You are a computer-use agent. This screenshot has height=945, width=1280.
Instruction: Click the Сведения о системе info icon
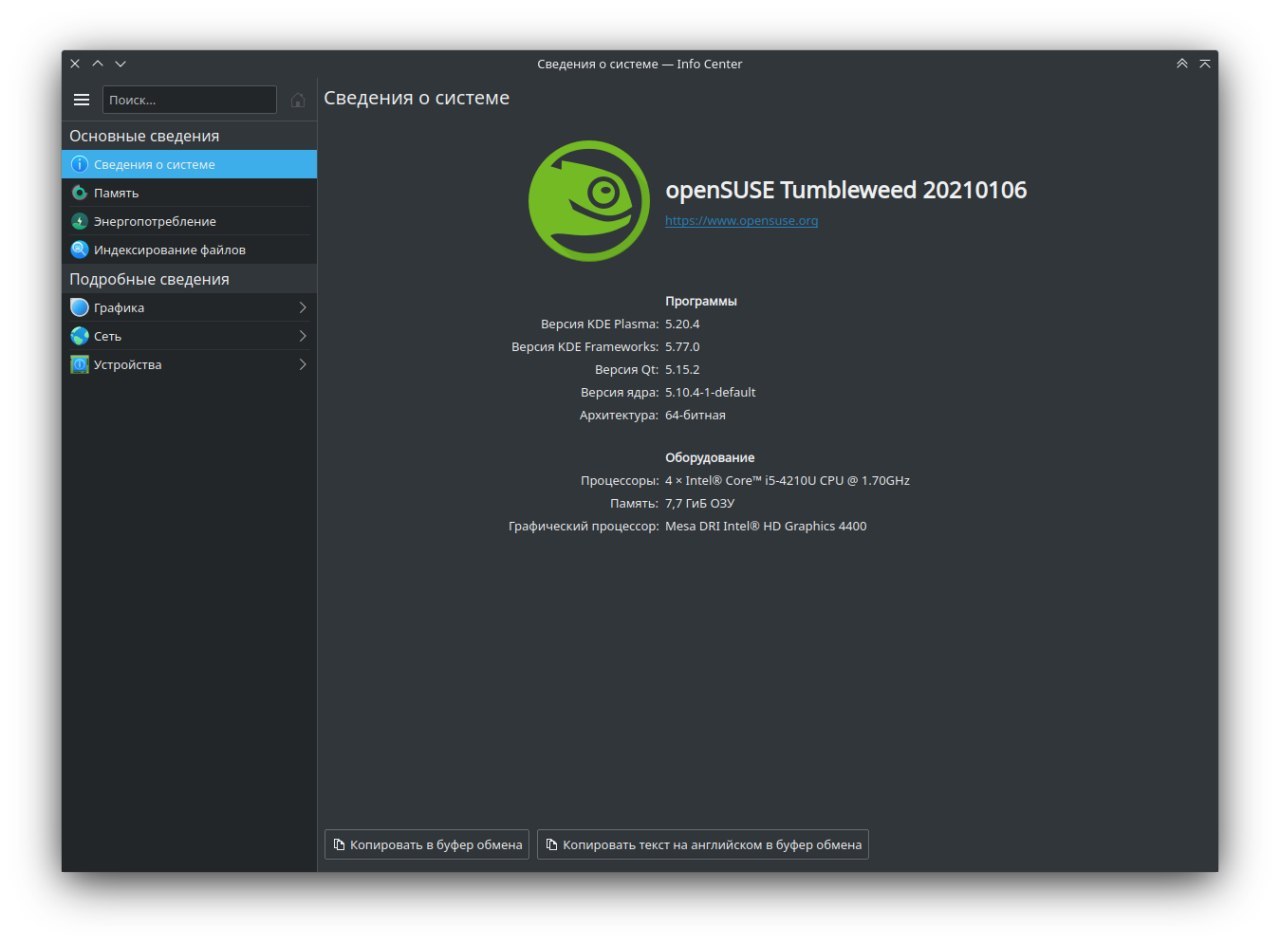[x=79, y=164]
